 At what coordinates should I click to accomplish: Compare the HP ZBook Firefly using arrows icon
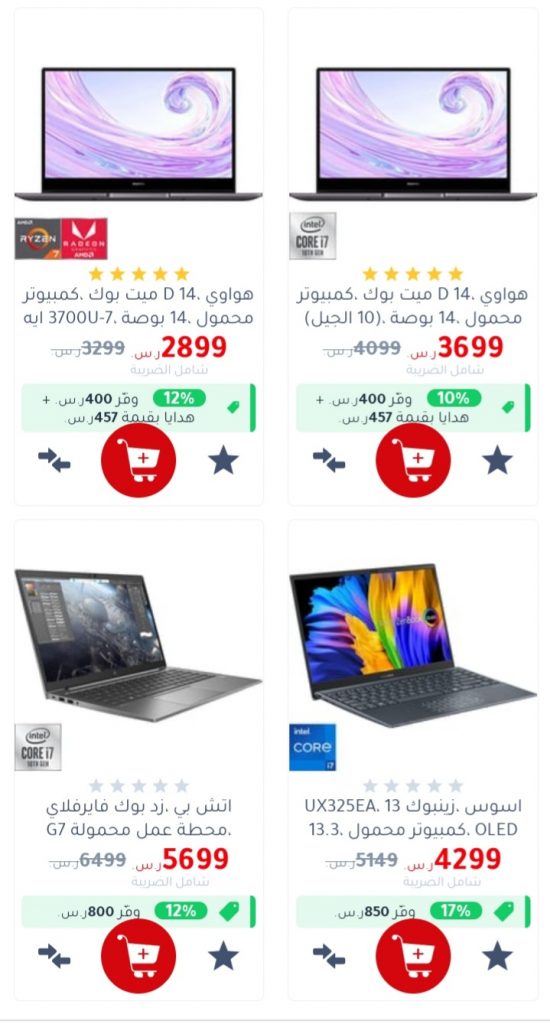pos(54,956)
